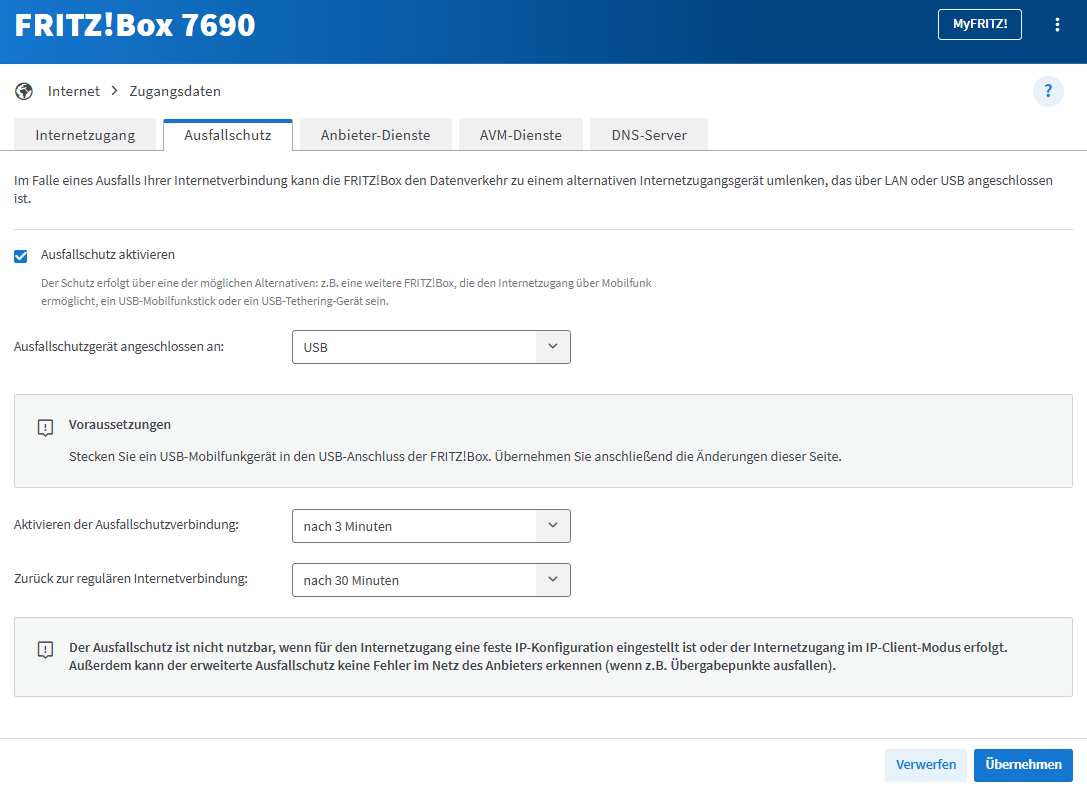The width and height of the screenshot is (1087, 787).
Task: Click the info icon in the Voraussetzungen box
Action: coord(45,428)
